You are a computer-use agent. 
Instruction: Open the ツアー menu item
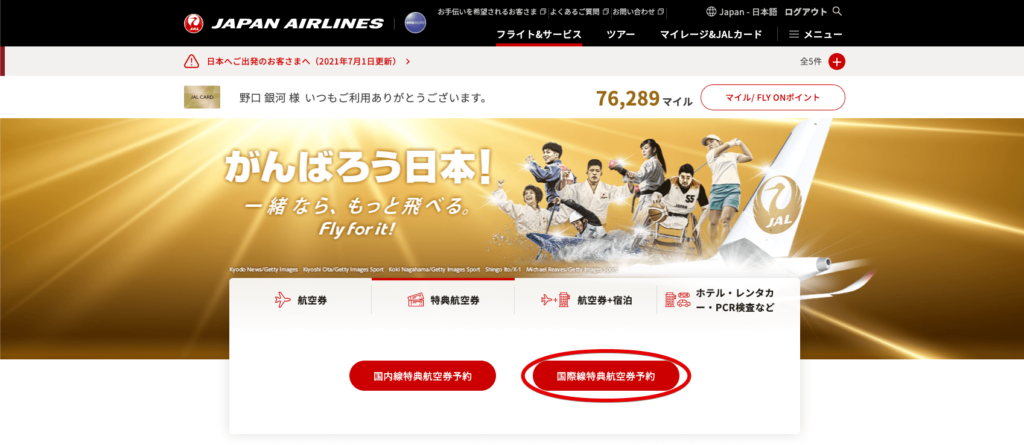pos(620,35)
